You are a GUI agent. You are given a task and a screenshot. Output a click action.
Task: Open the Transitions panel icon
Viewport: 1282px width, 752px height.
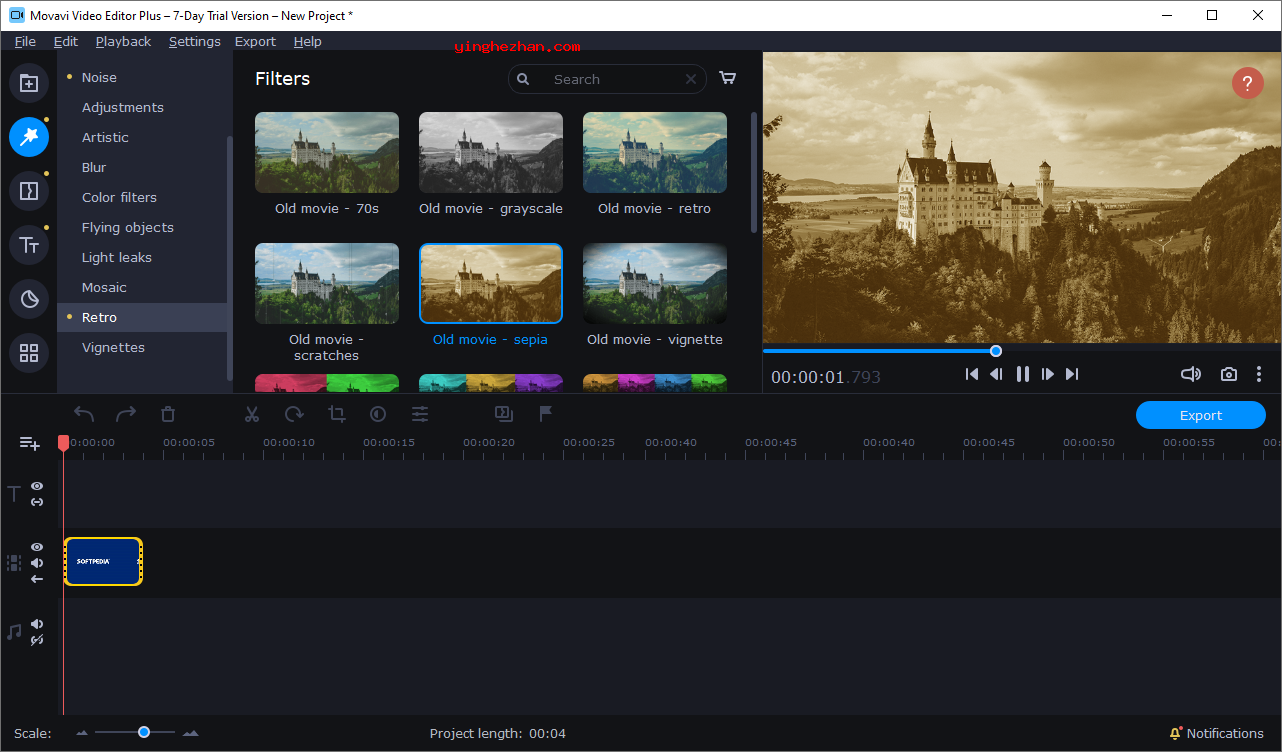click(x=29, y=191)
